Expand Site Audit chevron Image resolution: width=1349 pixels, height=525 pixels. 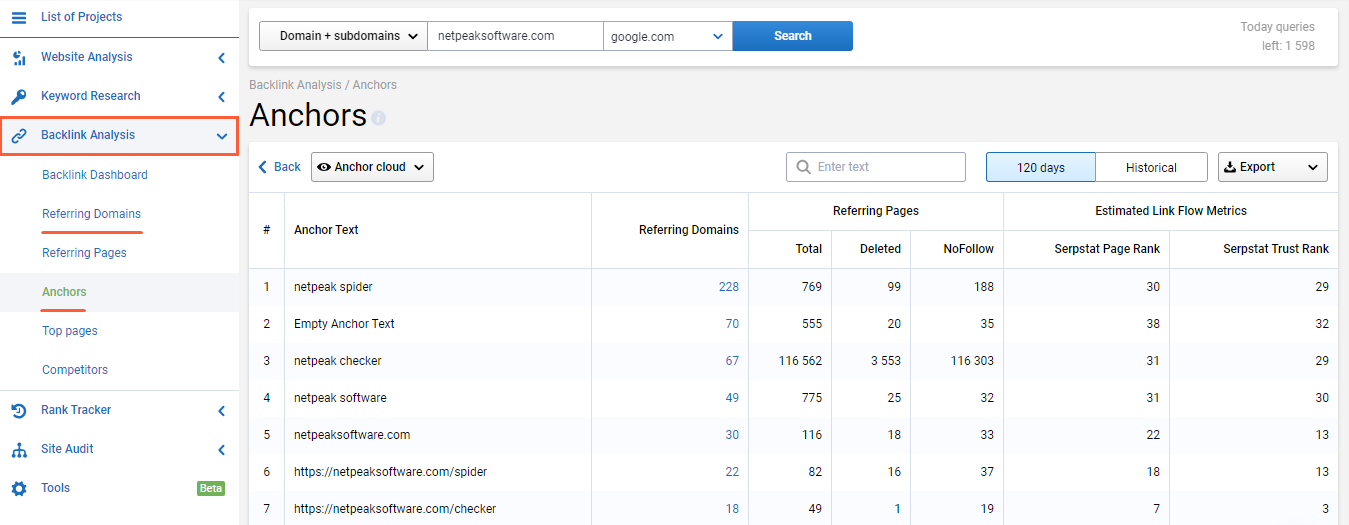pyautogui.click(x=222, y=450)
